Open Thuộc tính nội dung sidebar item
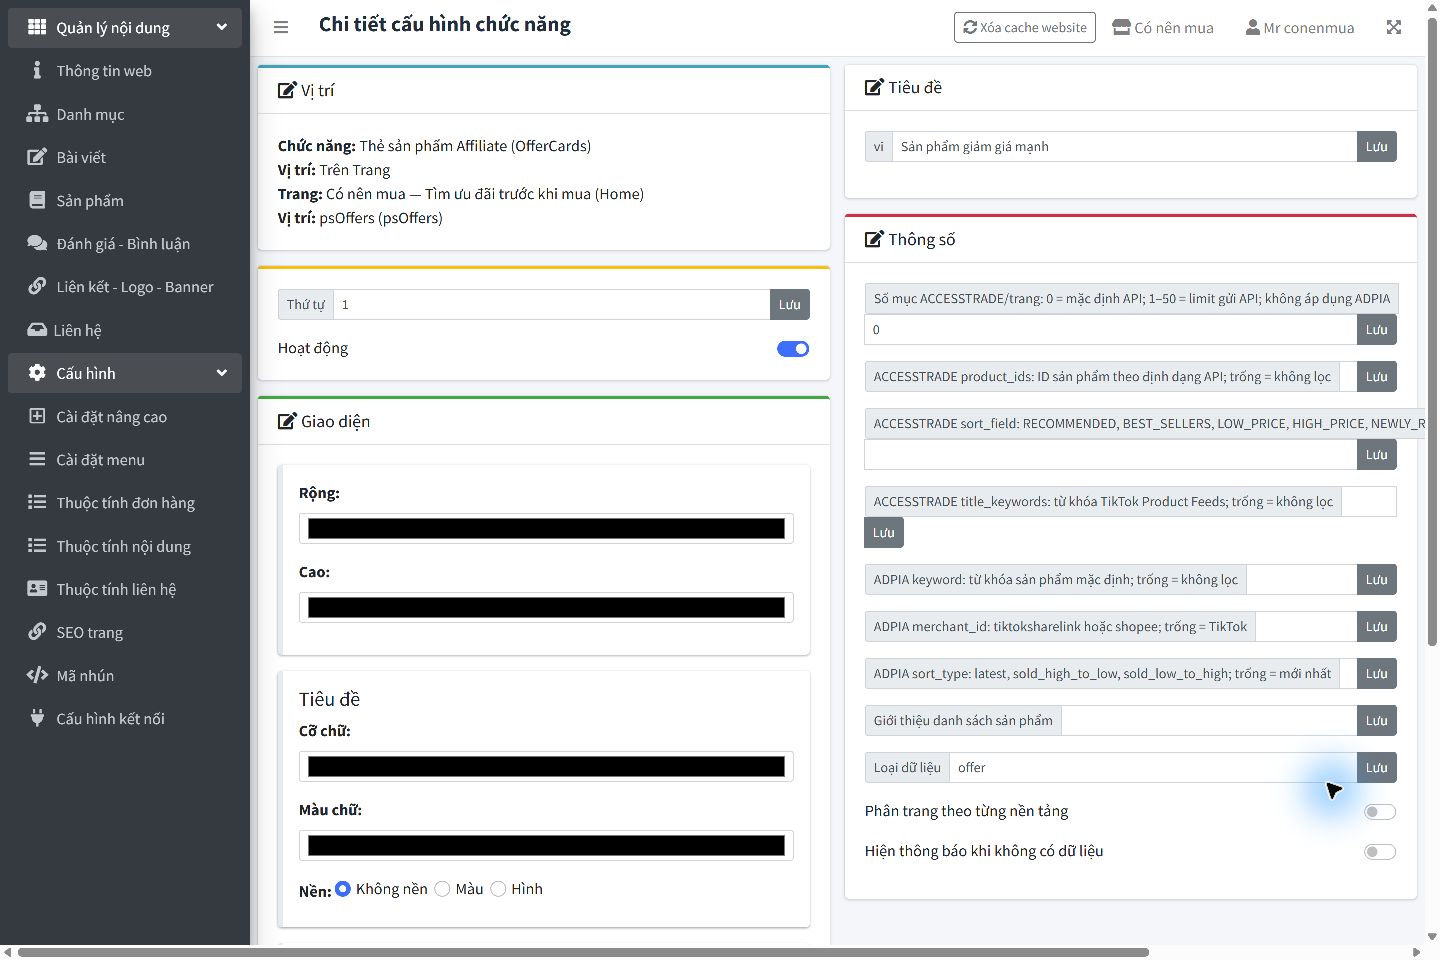 click(x=125, y=546)
